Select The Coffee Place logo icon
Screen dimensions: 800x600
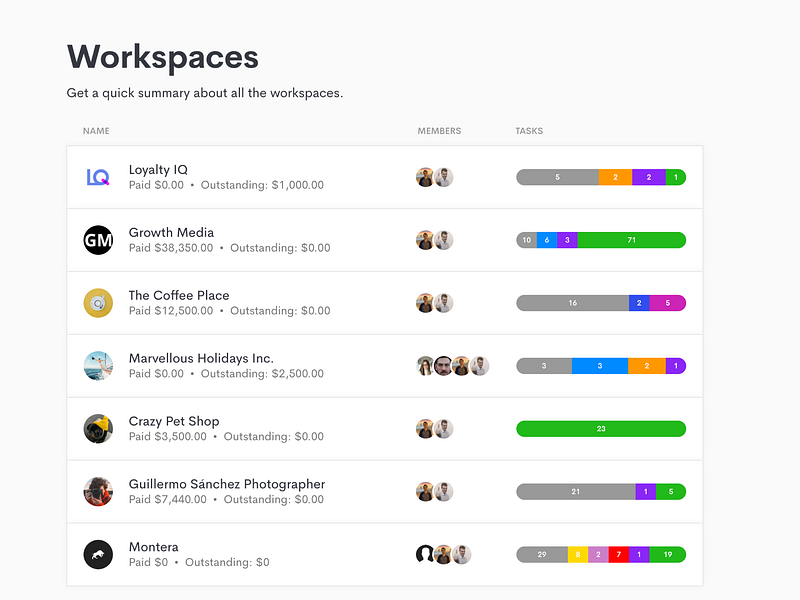click(x=98, y=303)
